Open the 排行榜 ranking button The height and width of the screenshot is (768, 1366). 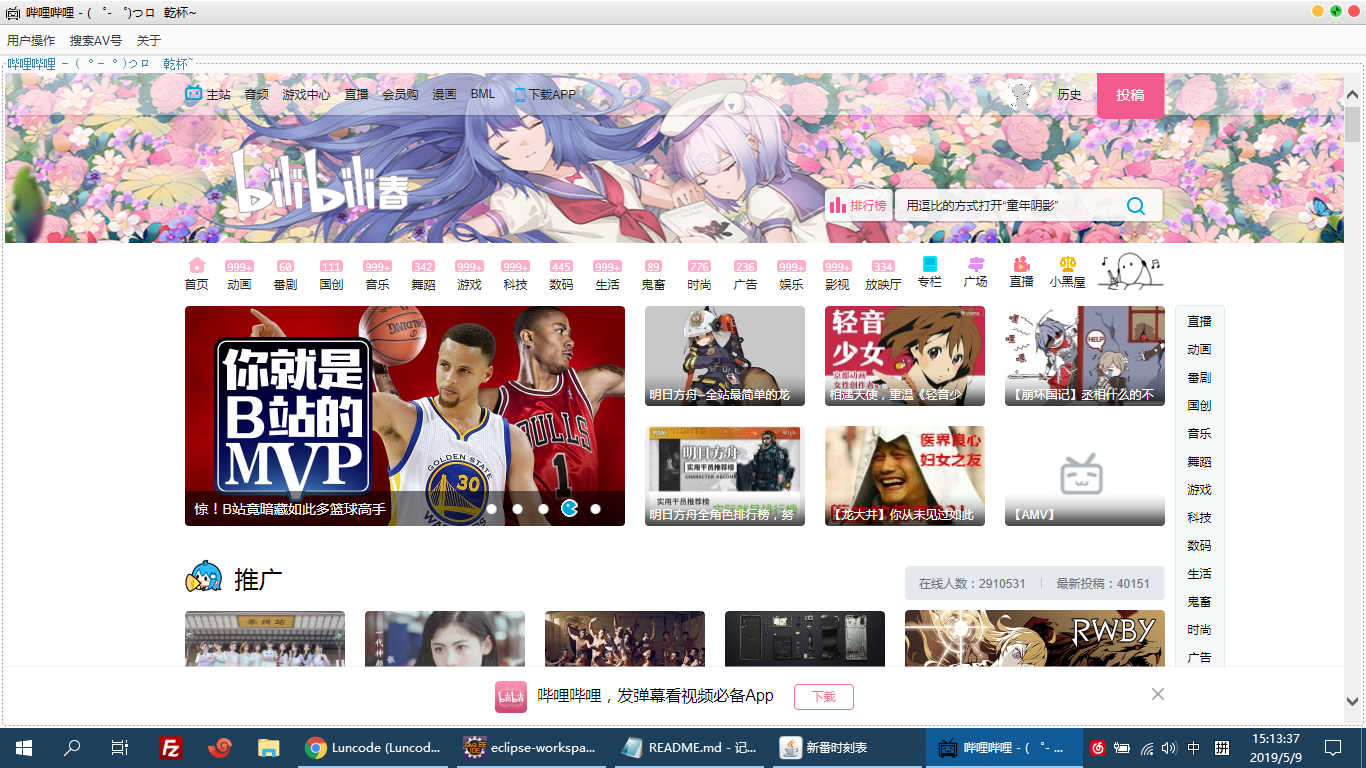[859, 206]
